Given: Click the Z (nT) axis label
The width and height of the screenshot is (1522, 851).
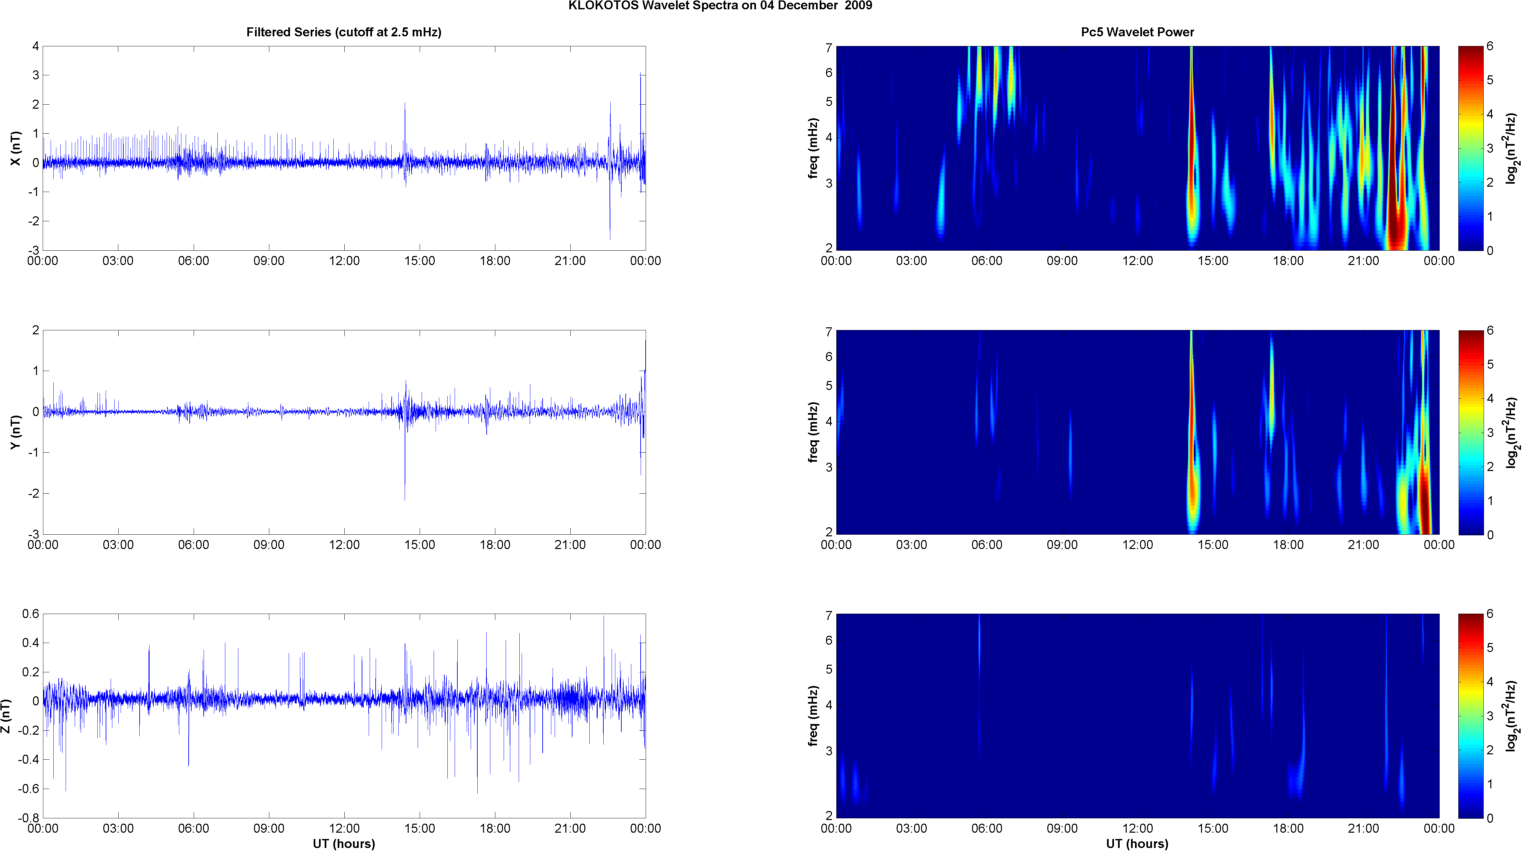Looking at the screenshot, I should coord(6,716).
